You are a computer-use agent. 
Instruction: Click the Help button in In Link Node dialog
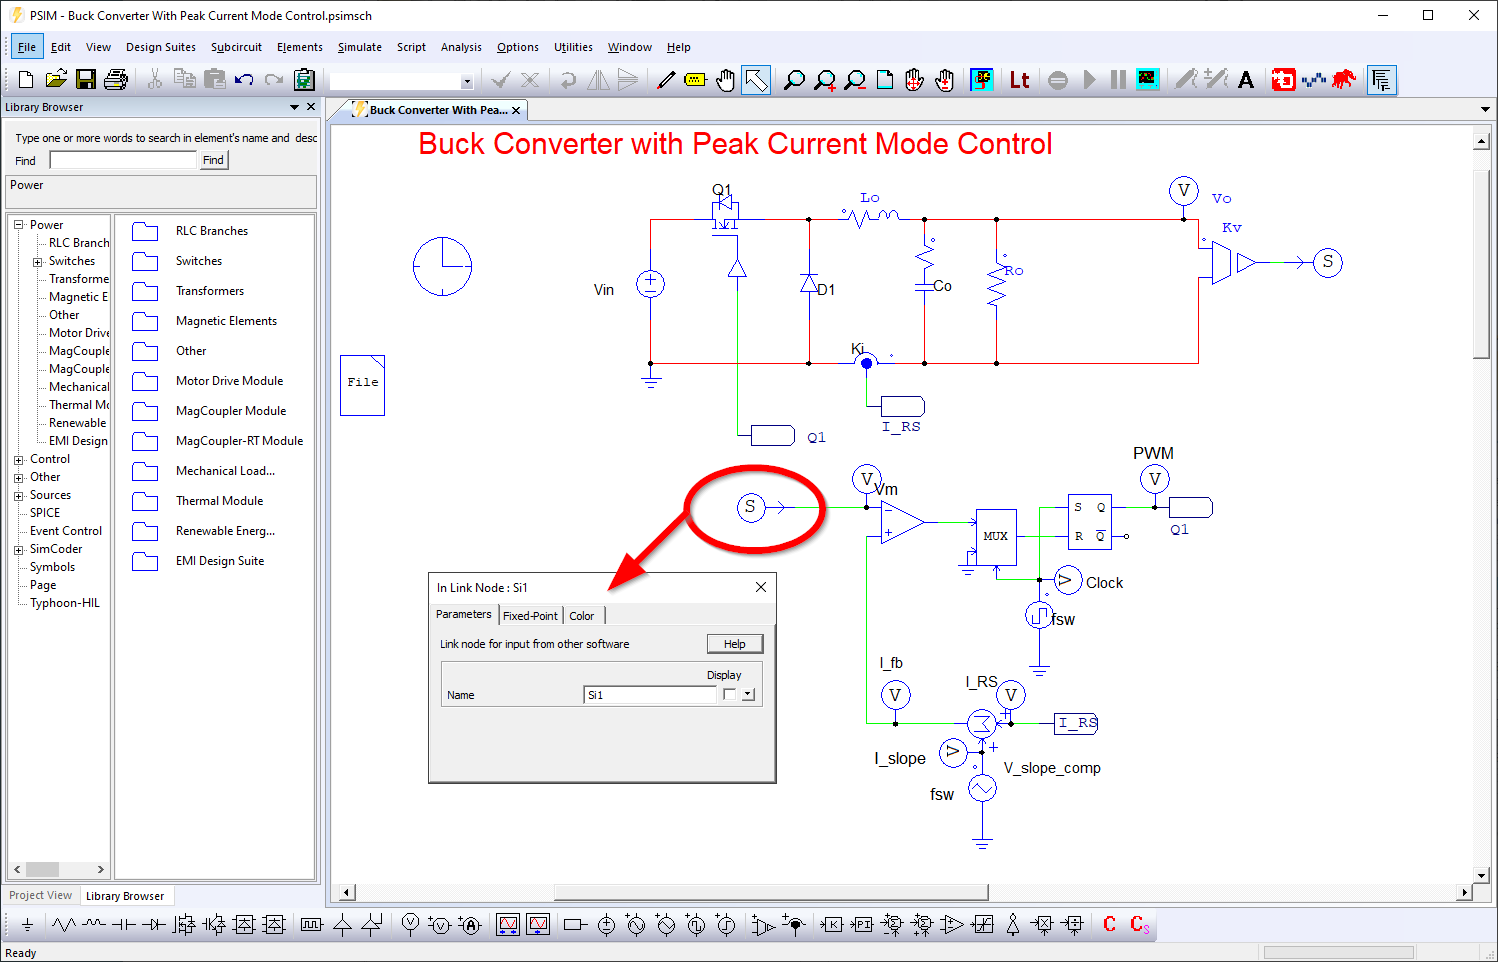pyautogui.click(x=735, y=644)
